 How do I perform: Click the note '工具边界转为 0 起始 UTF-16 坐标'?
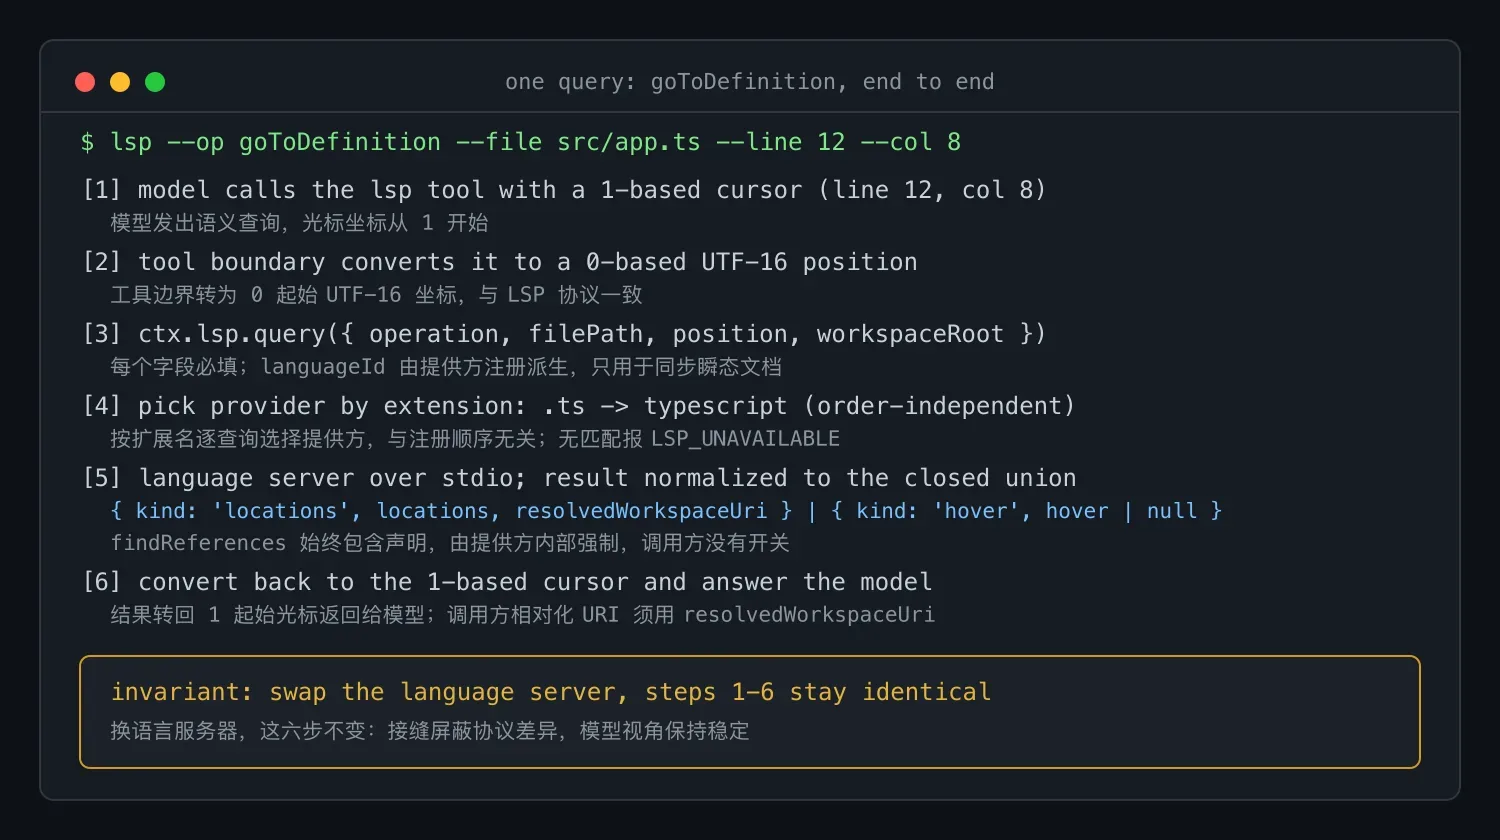(376, 295)
